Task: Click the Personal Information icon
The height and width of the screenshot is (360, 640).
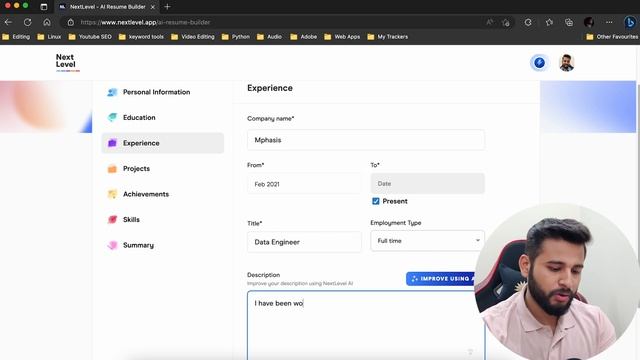Action: pos(112,92)
